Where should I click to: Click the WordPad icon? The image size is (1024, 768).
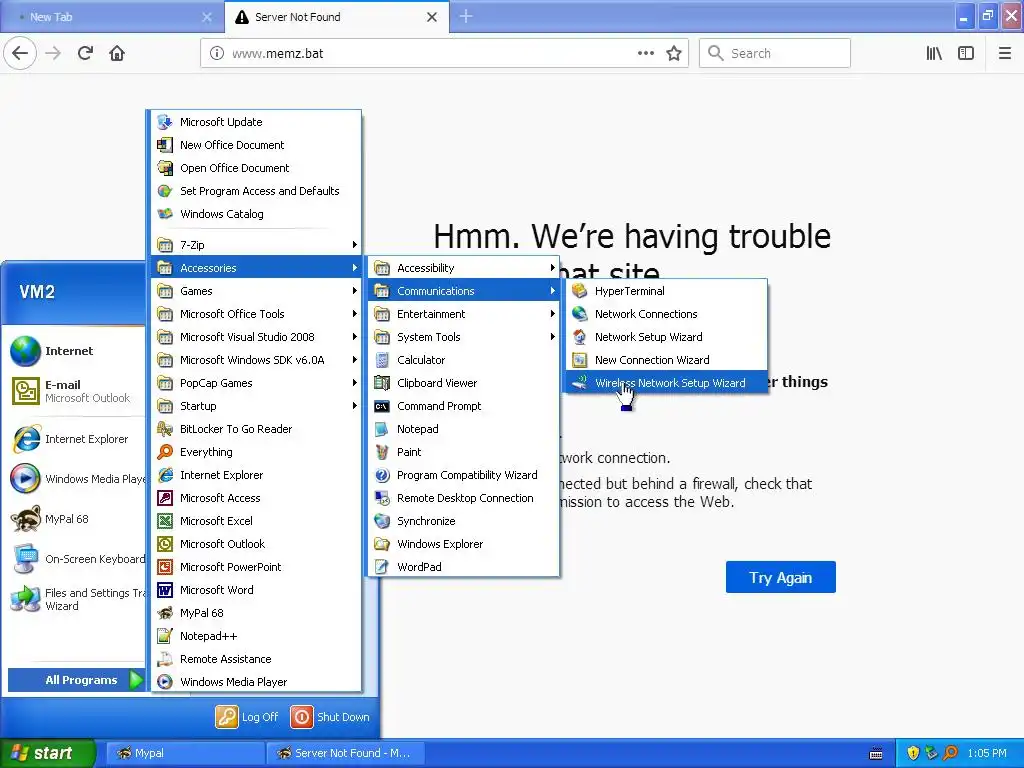tap(382, 567)
